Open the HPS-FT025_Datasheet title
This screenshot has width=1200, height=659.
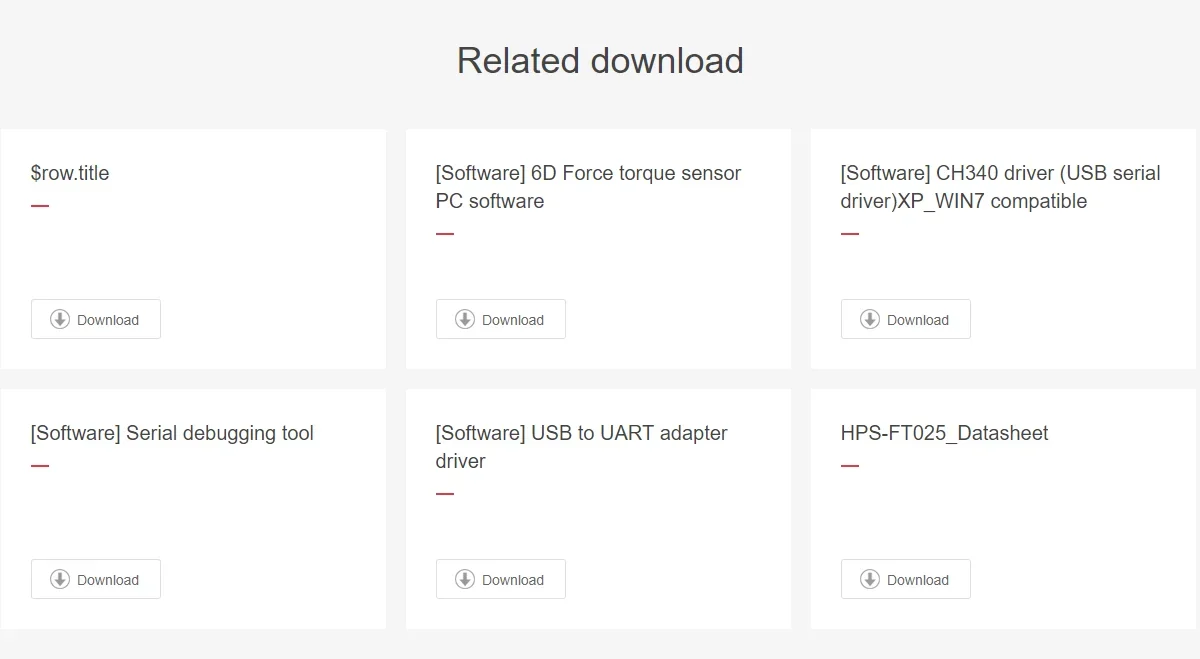(944, 433)
